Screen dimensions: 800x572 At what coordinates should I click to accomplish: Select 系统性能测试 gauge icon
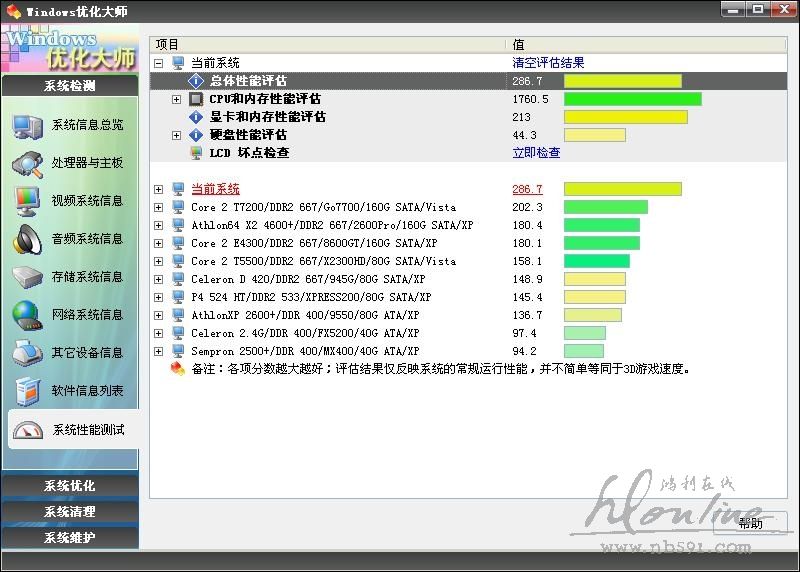tap(27, 430)
